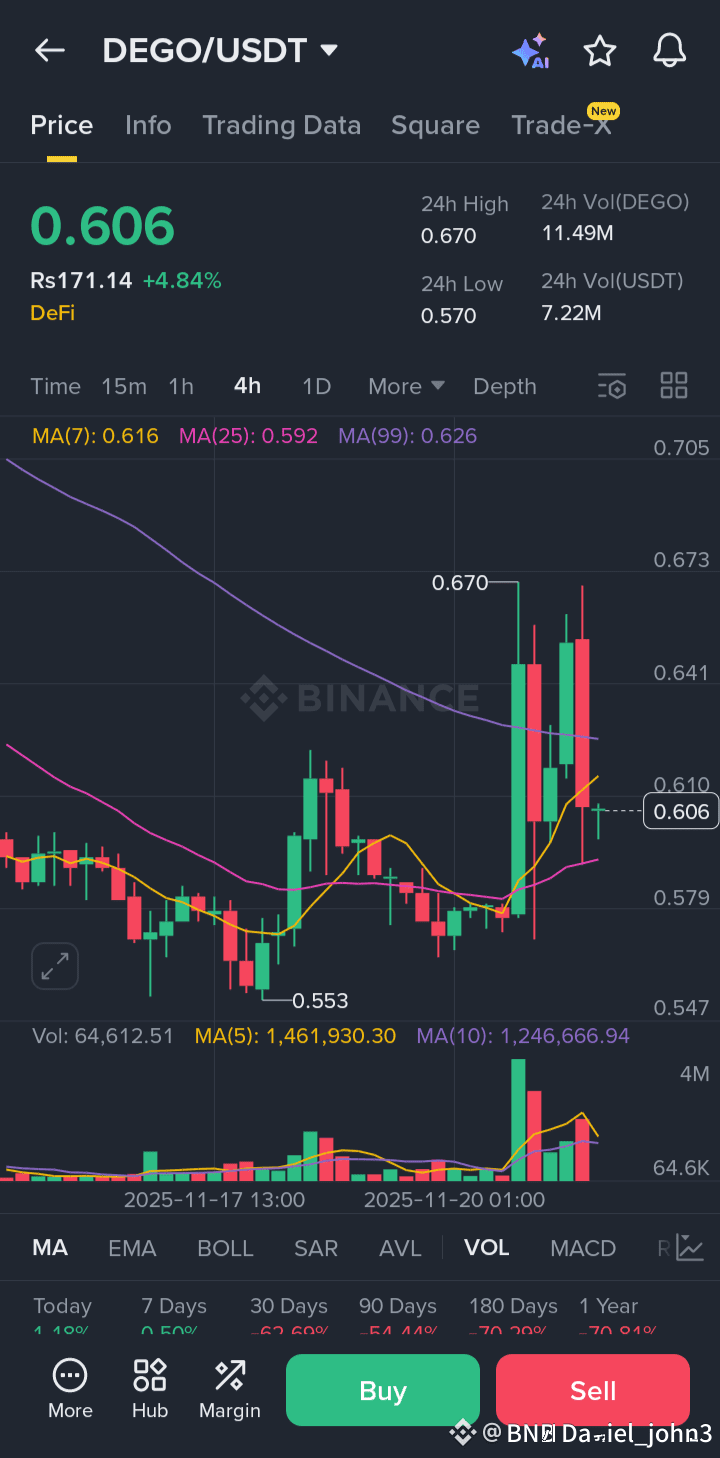The image size is (720, 1458).
Task: Tap the 24h Vol(USDT) value 7.22M
Action: 571,313
